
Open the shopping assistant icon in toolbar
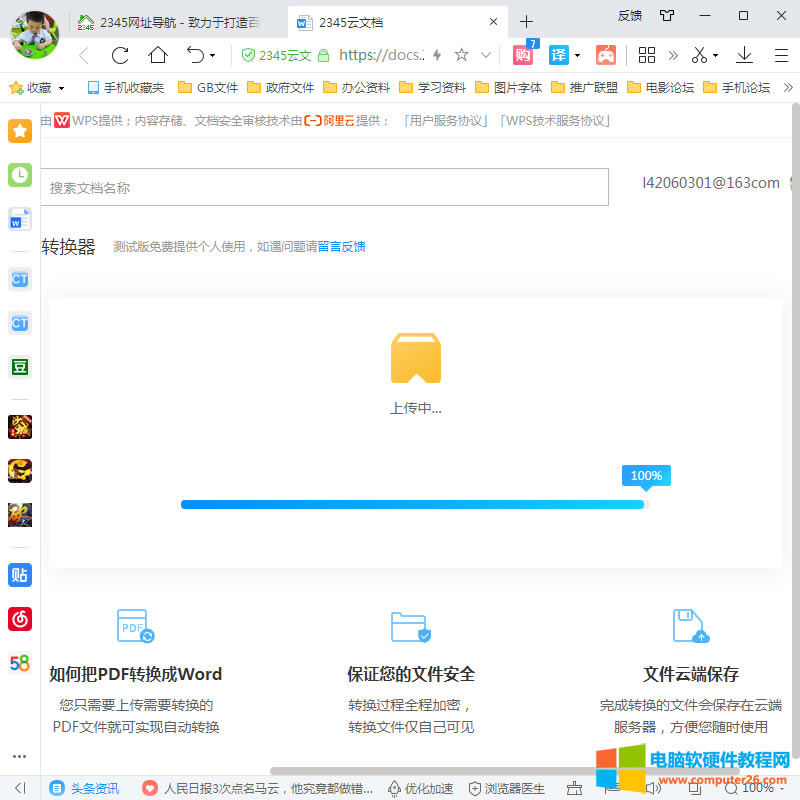[522, 55]
